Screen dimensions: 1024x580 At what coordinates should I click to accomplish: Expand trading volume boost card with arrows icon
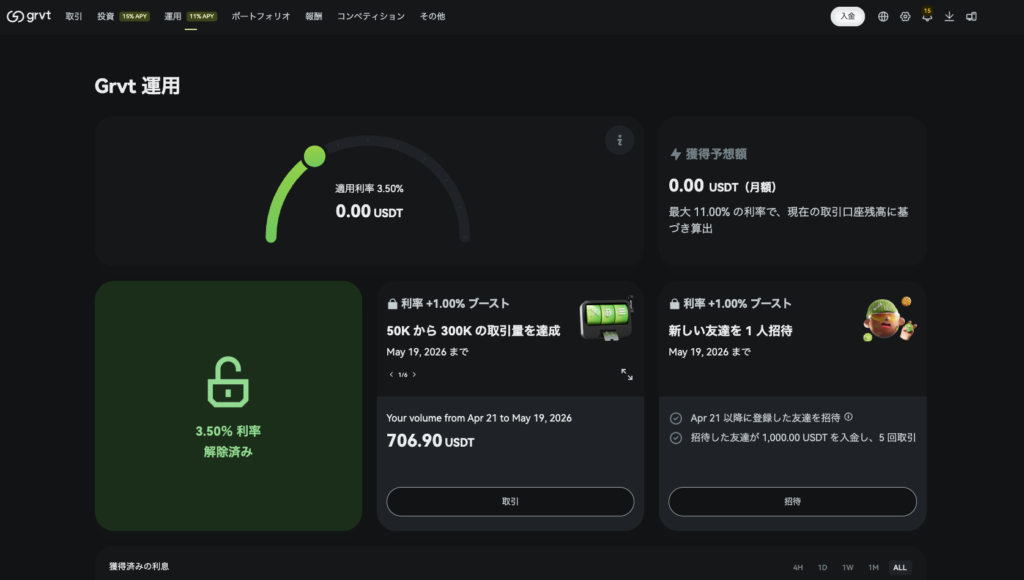pos(627,374)
